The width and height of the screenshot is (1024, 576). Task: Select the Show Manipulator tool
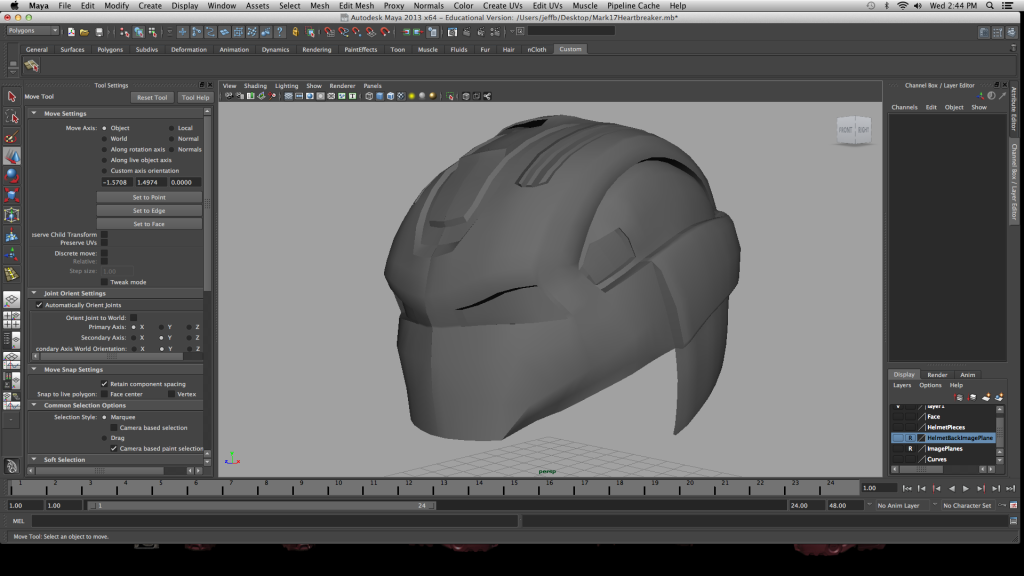click(12, 255)
